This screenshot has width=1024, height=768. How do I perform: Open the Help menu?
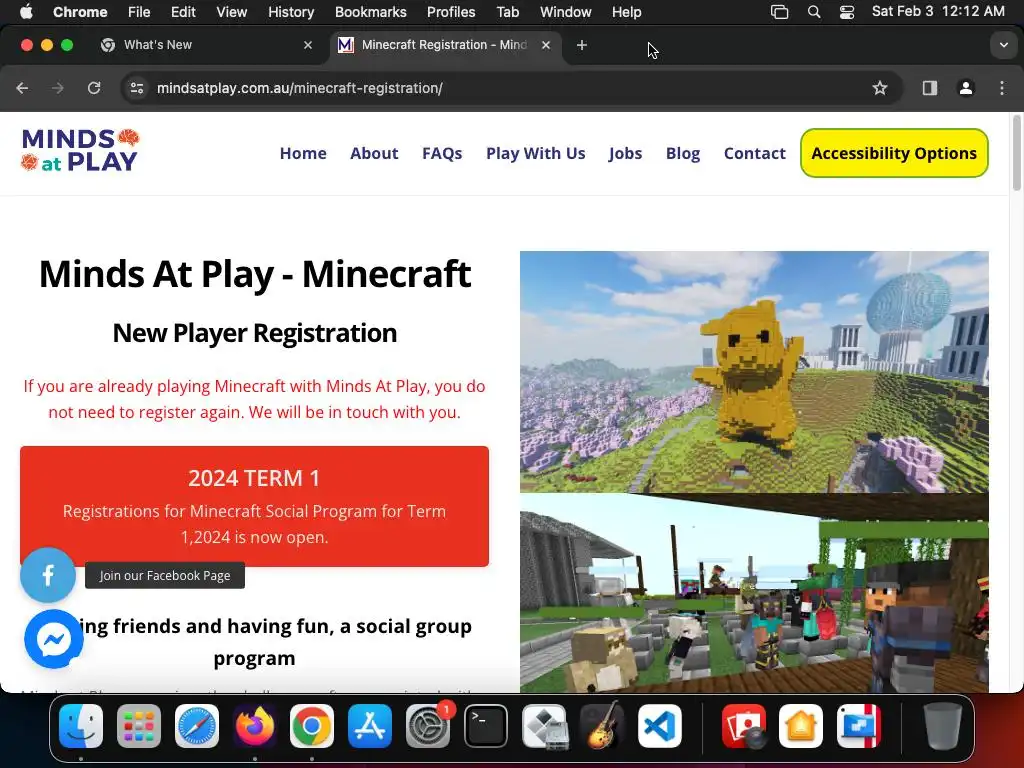pyautogui.click(x=626, y=12)
